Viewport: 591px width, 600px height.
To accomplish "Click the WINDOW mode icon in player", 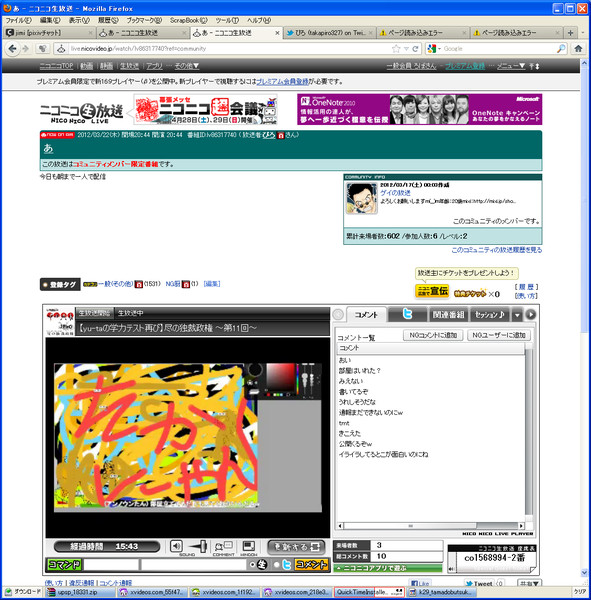I will click(x=249, y=546).
